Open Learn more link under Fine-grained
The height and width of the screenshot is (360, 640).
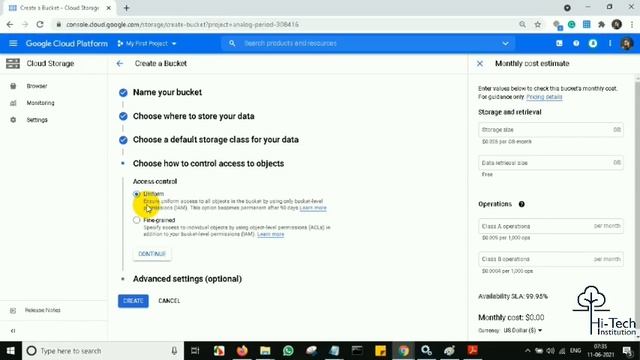pyautogui.click(x=271, y=234)
